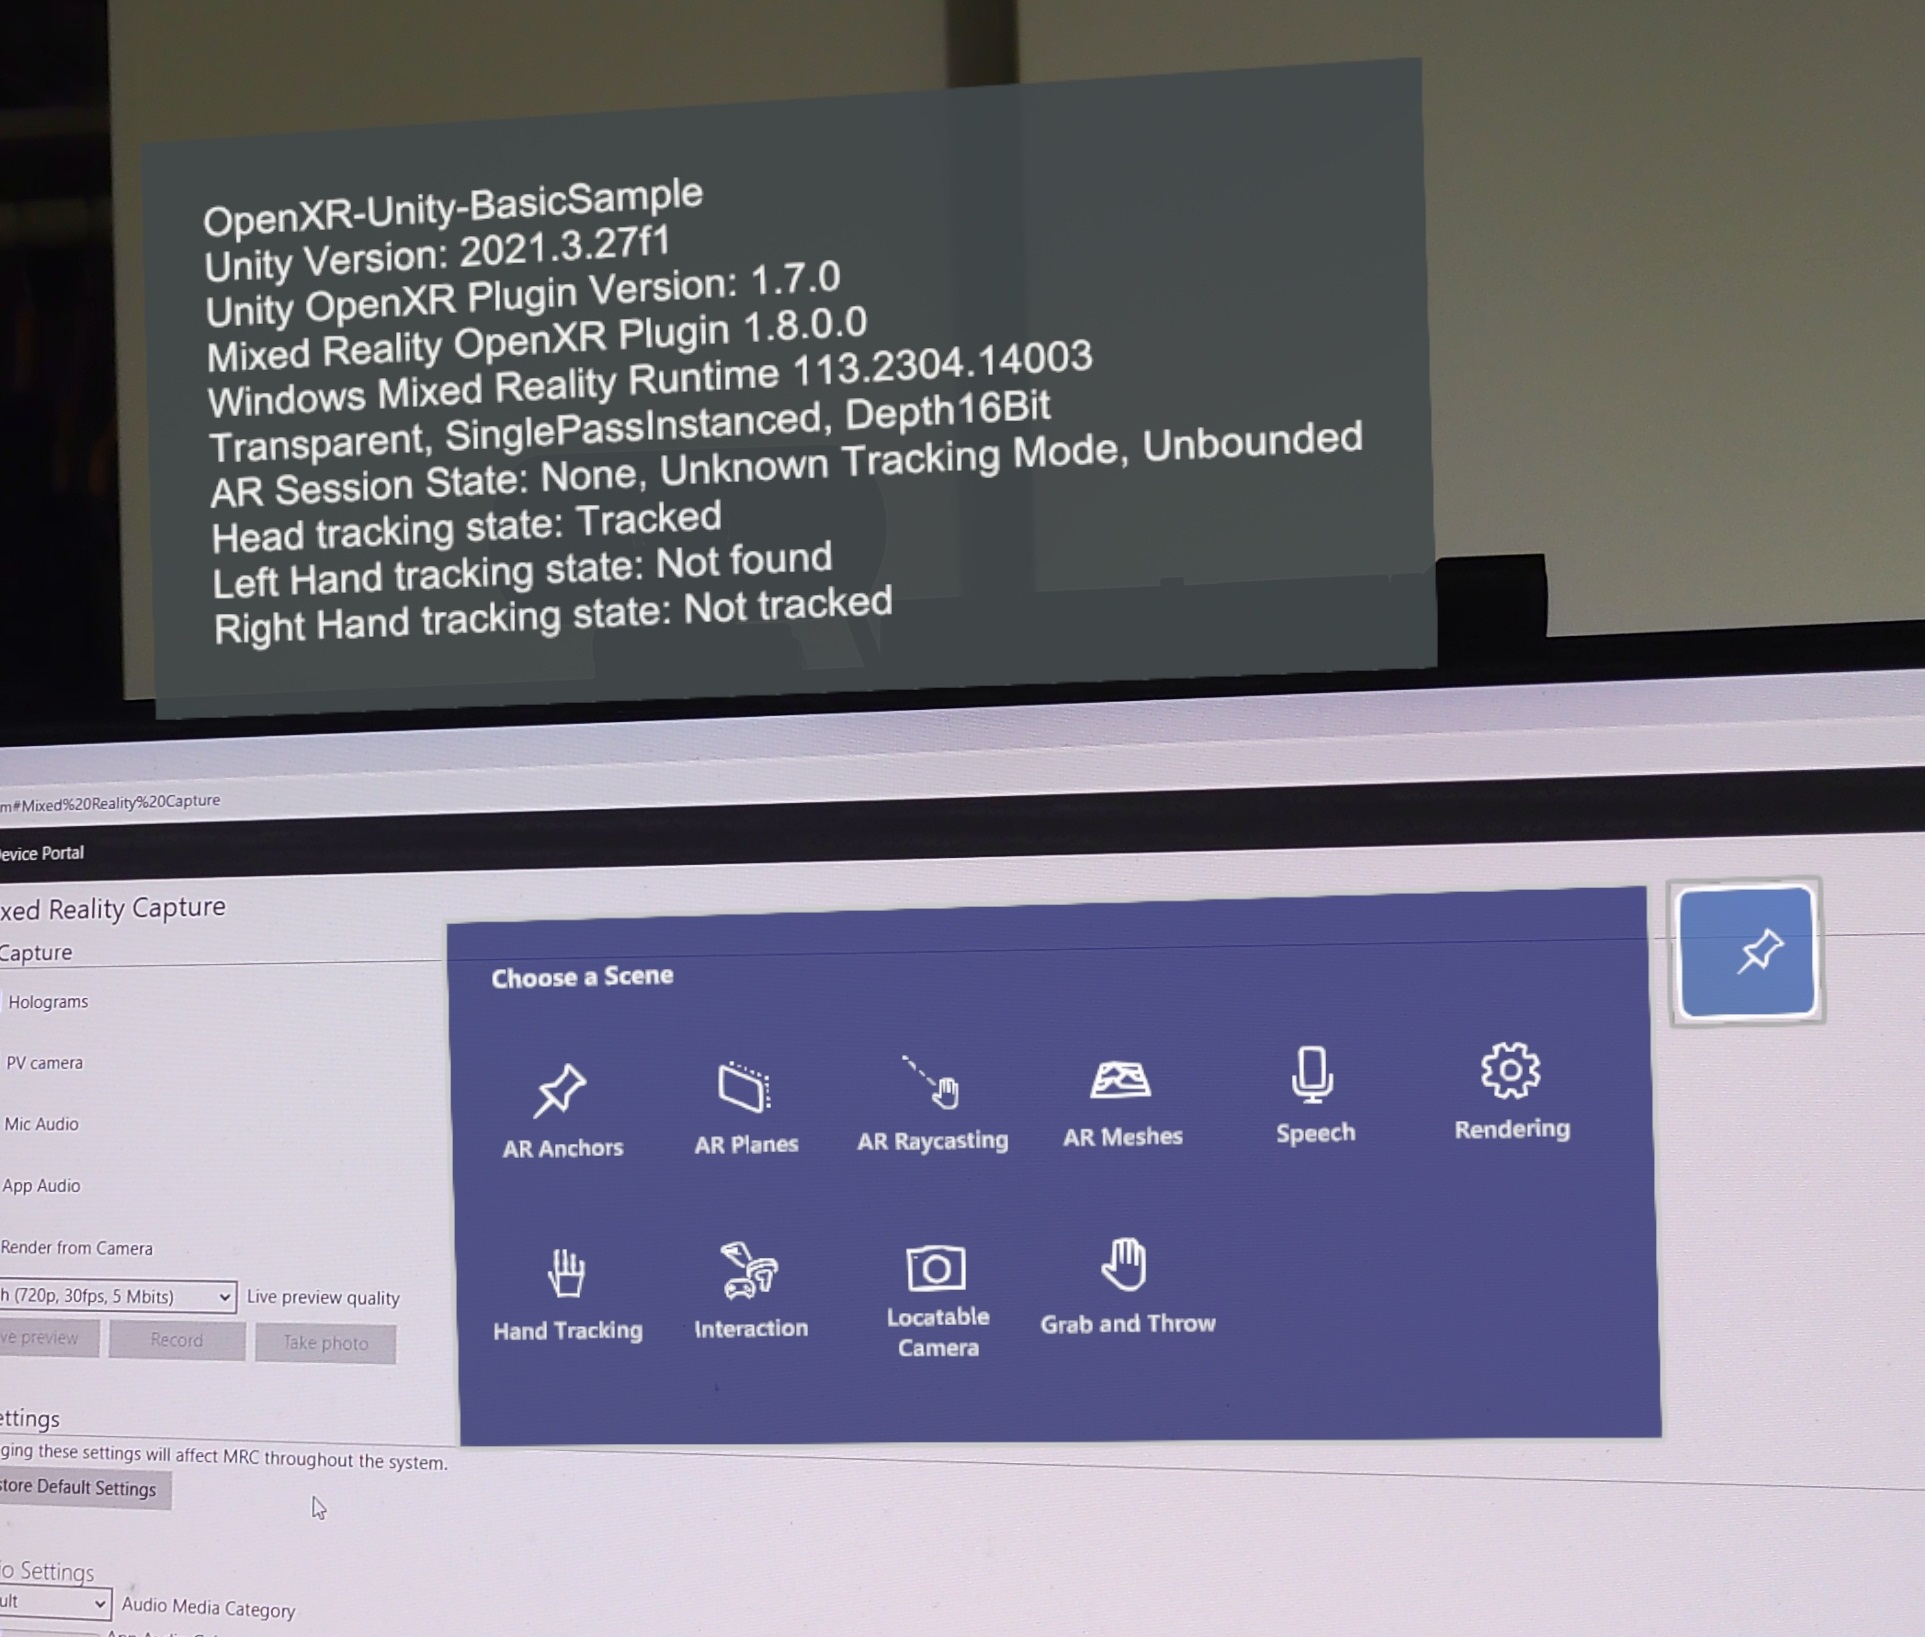Launch the Locatable Camera scene
The image size is (1925, 1637).
click(x=937, y=1302)
